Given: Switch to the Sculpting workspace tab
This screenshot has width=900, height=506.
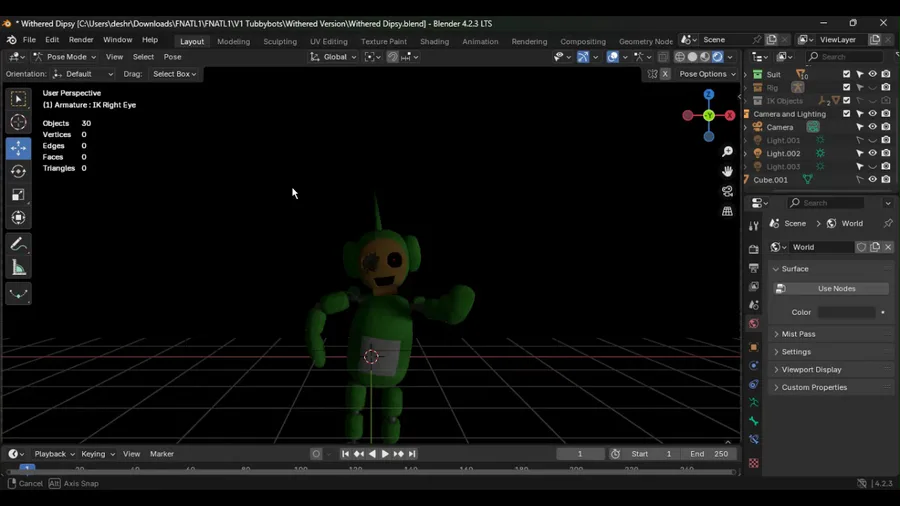Looking at the screenshot, I should pos(280,41).
